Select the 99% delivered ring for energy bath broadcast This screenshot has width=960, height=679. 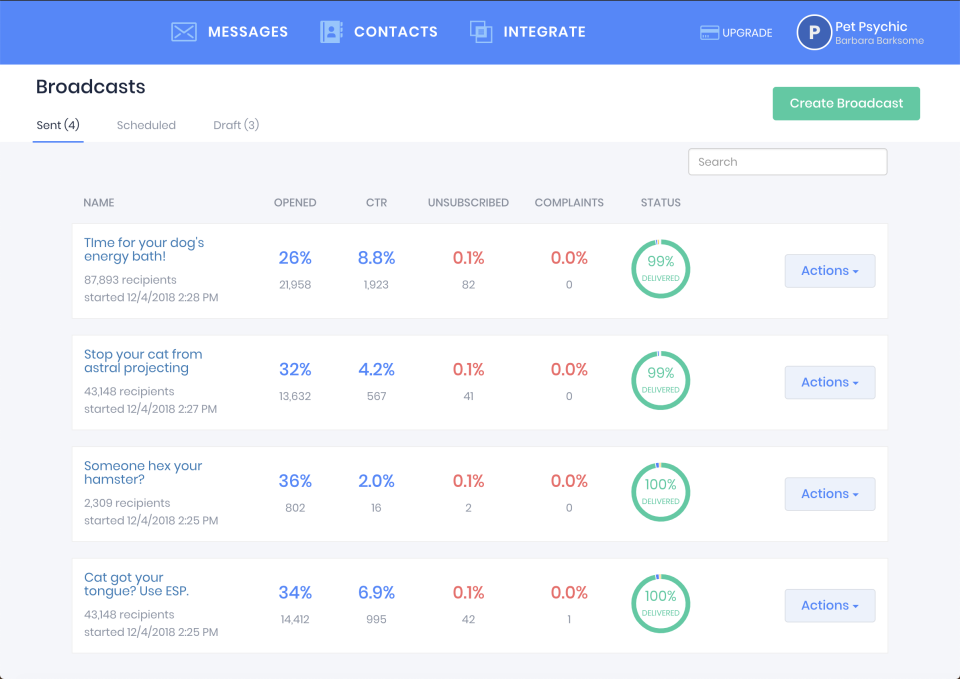[x=660, y=269]
